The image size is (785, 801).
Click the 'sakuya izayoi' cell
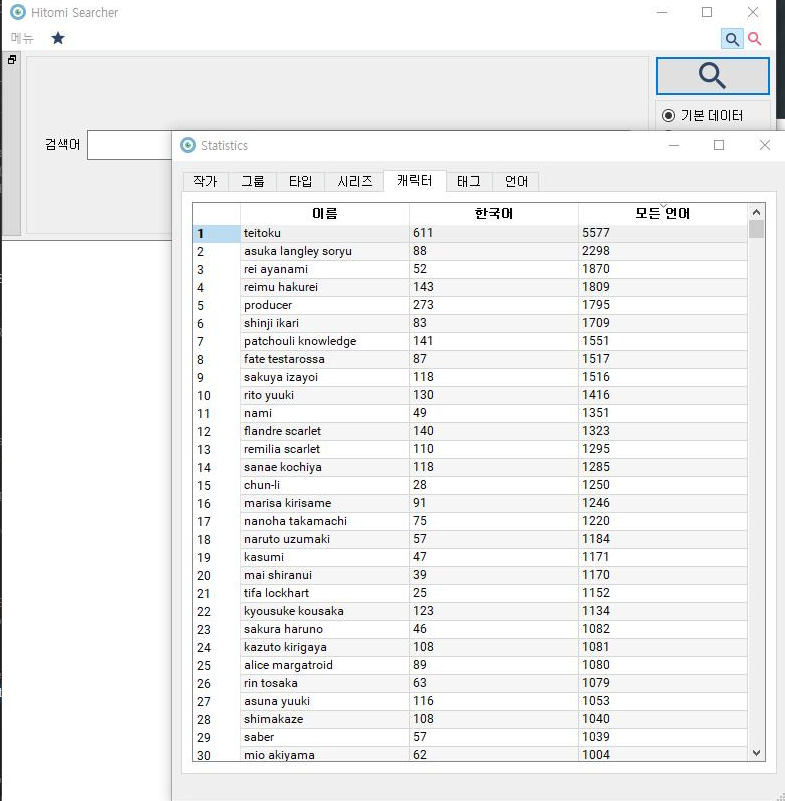coord(325,378)
